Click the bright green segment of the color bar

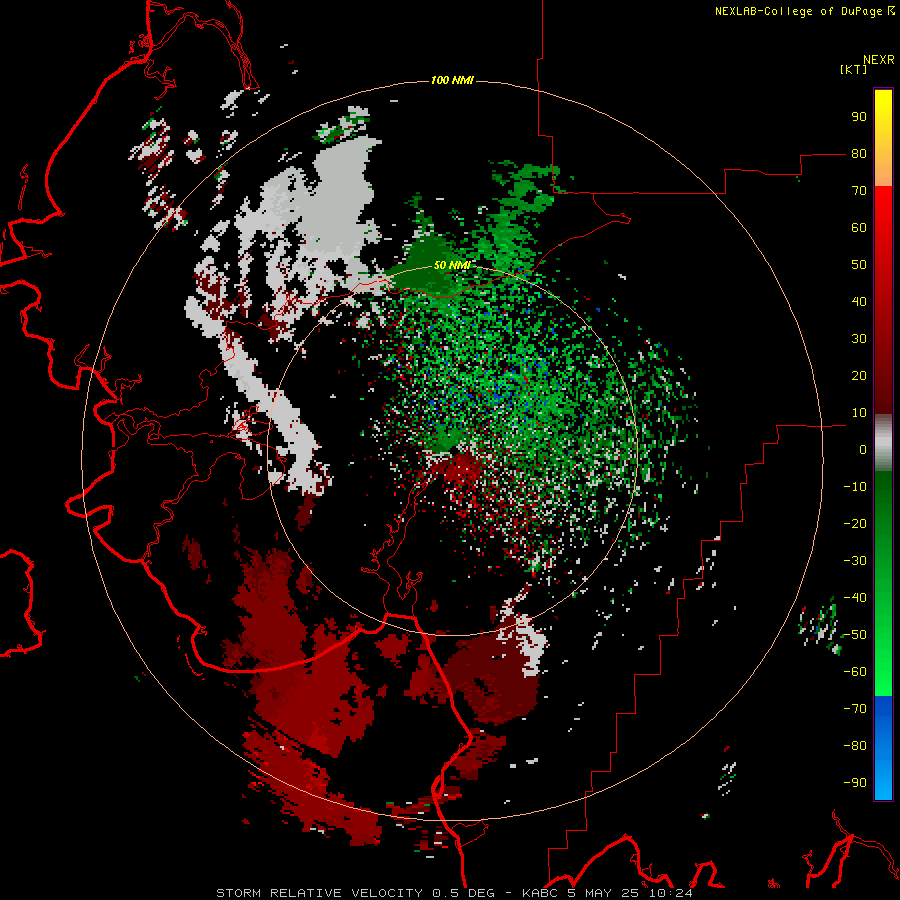883,660
